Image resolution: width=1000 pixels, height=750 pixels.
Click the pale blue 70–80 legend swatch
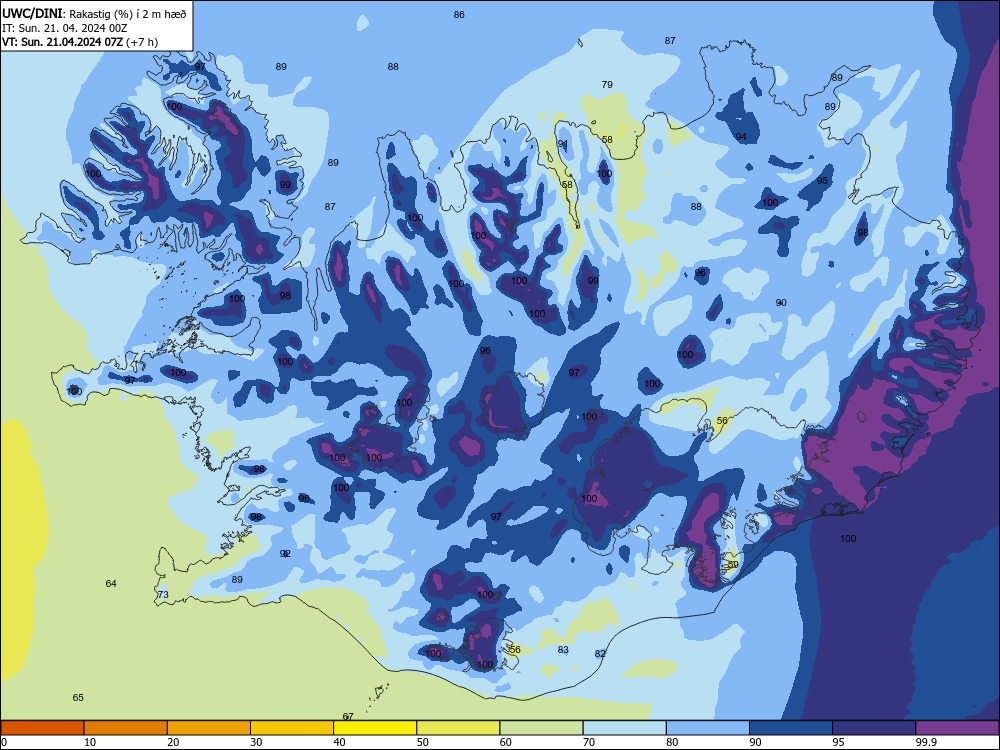pyautogui.click(x=624, y=728)
